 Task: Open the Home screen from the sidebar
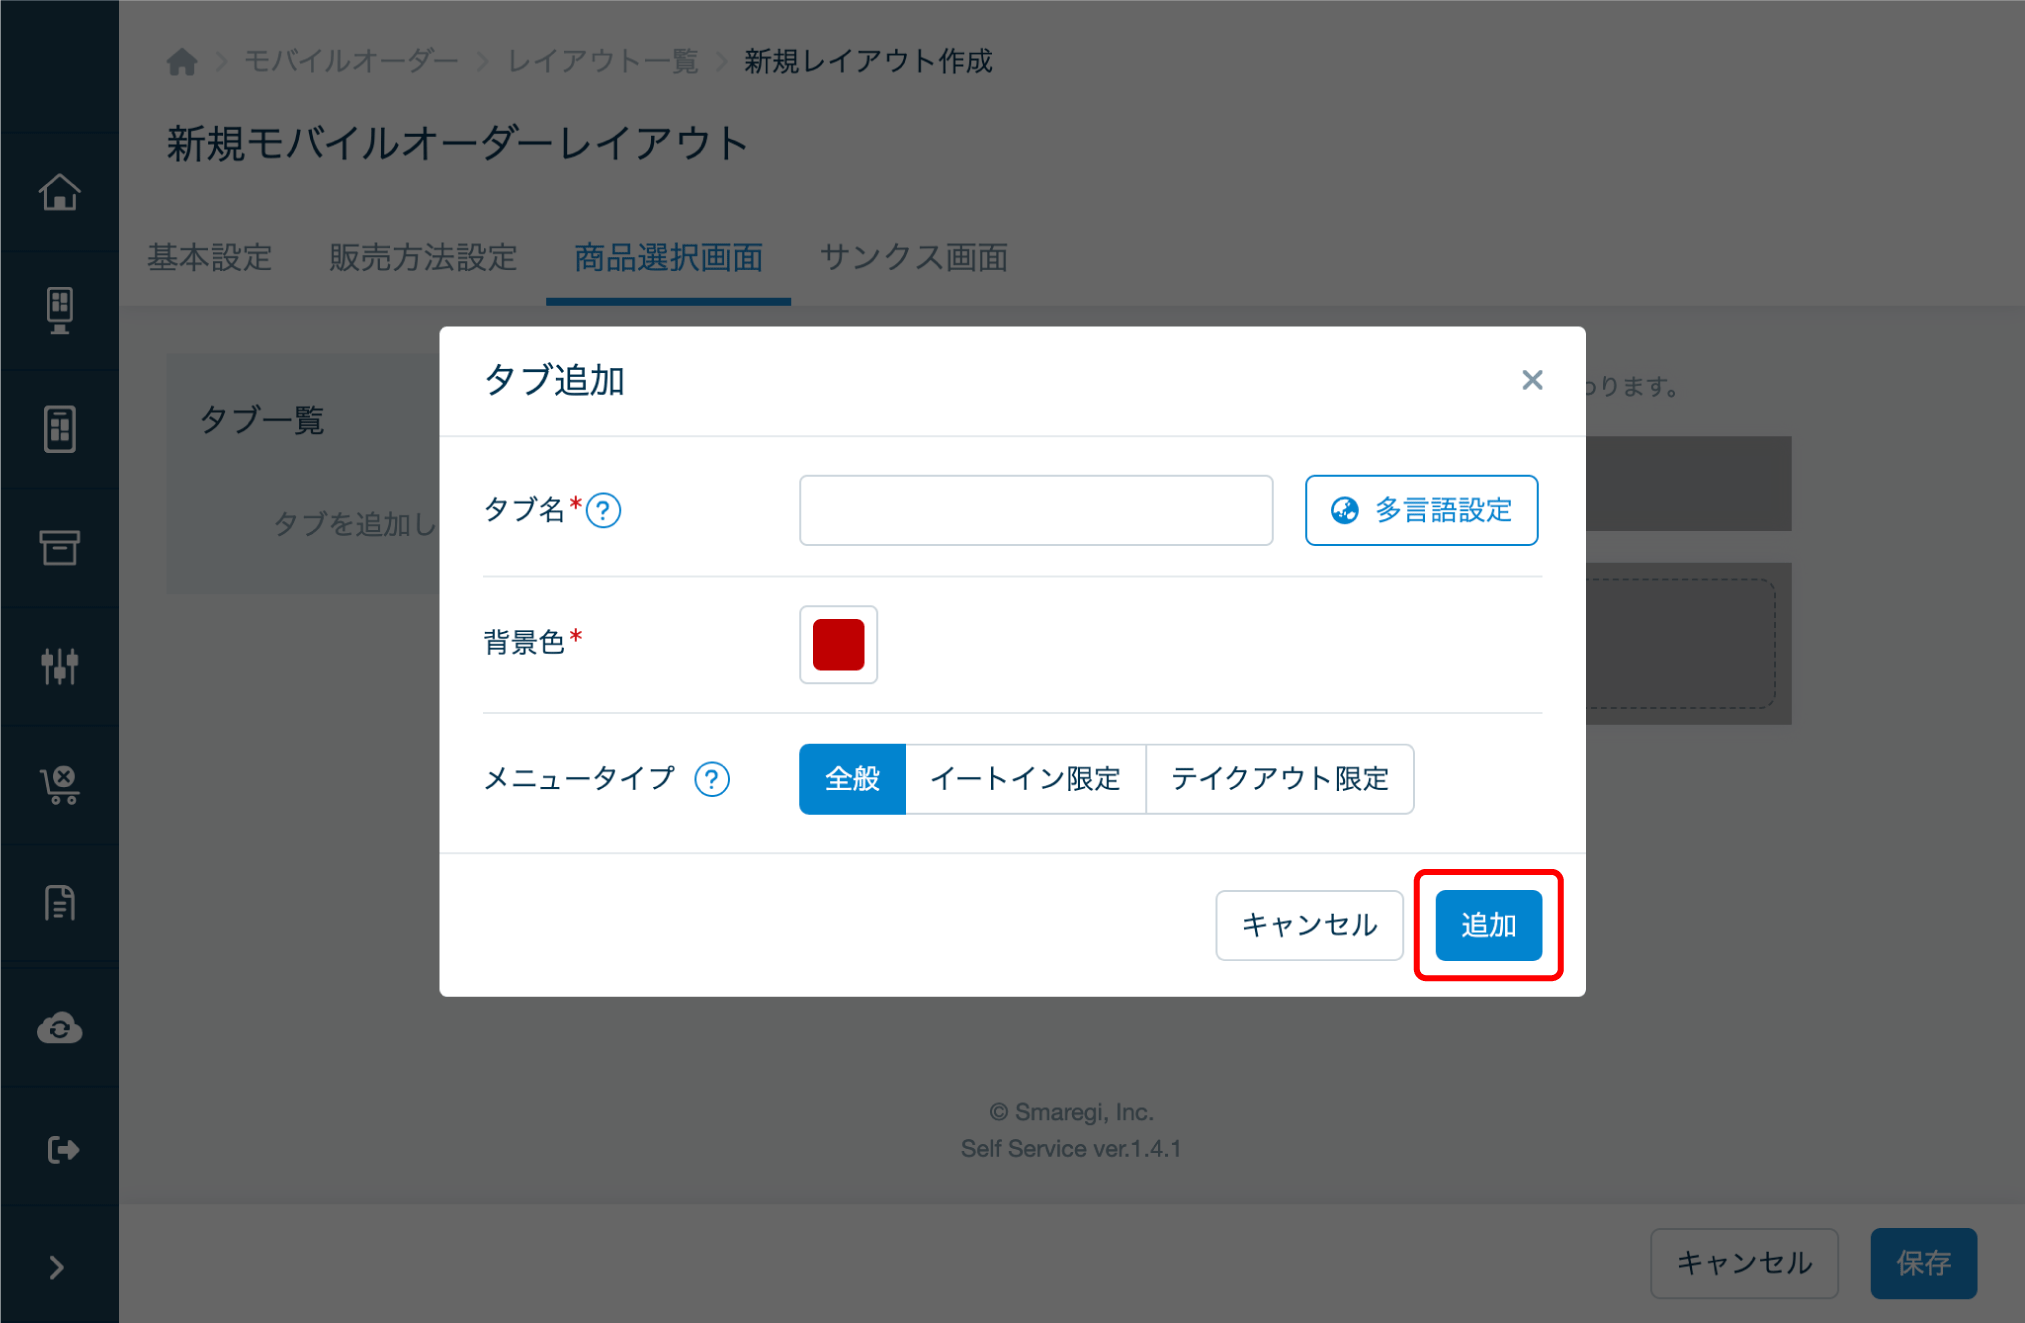60,190
